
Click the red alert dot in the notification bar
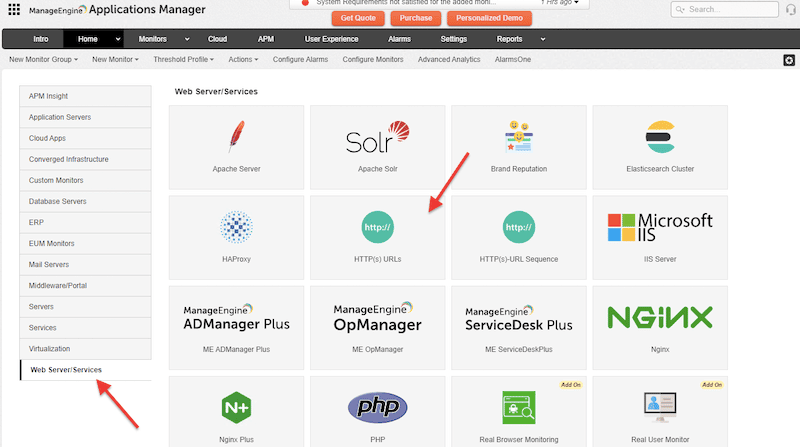[305, 3]
